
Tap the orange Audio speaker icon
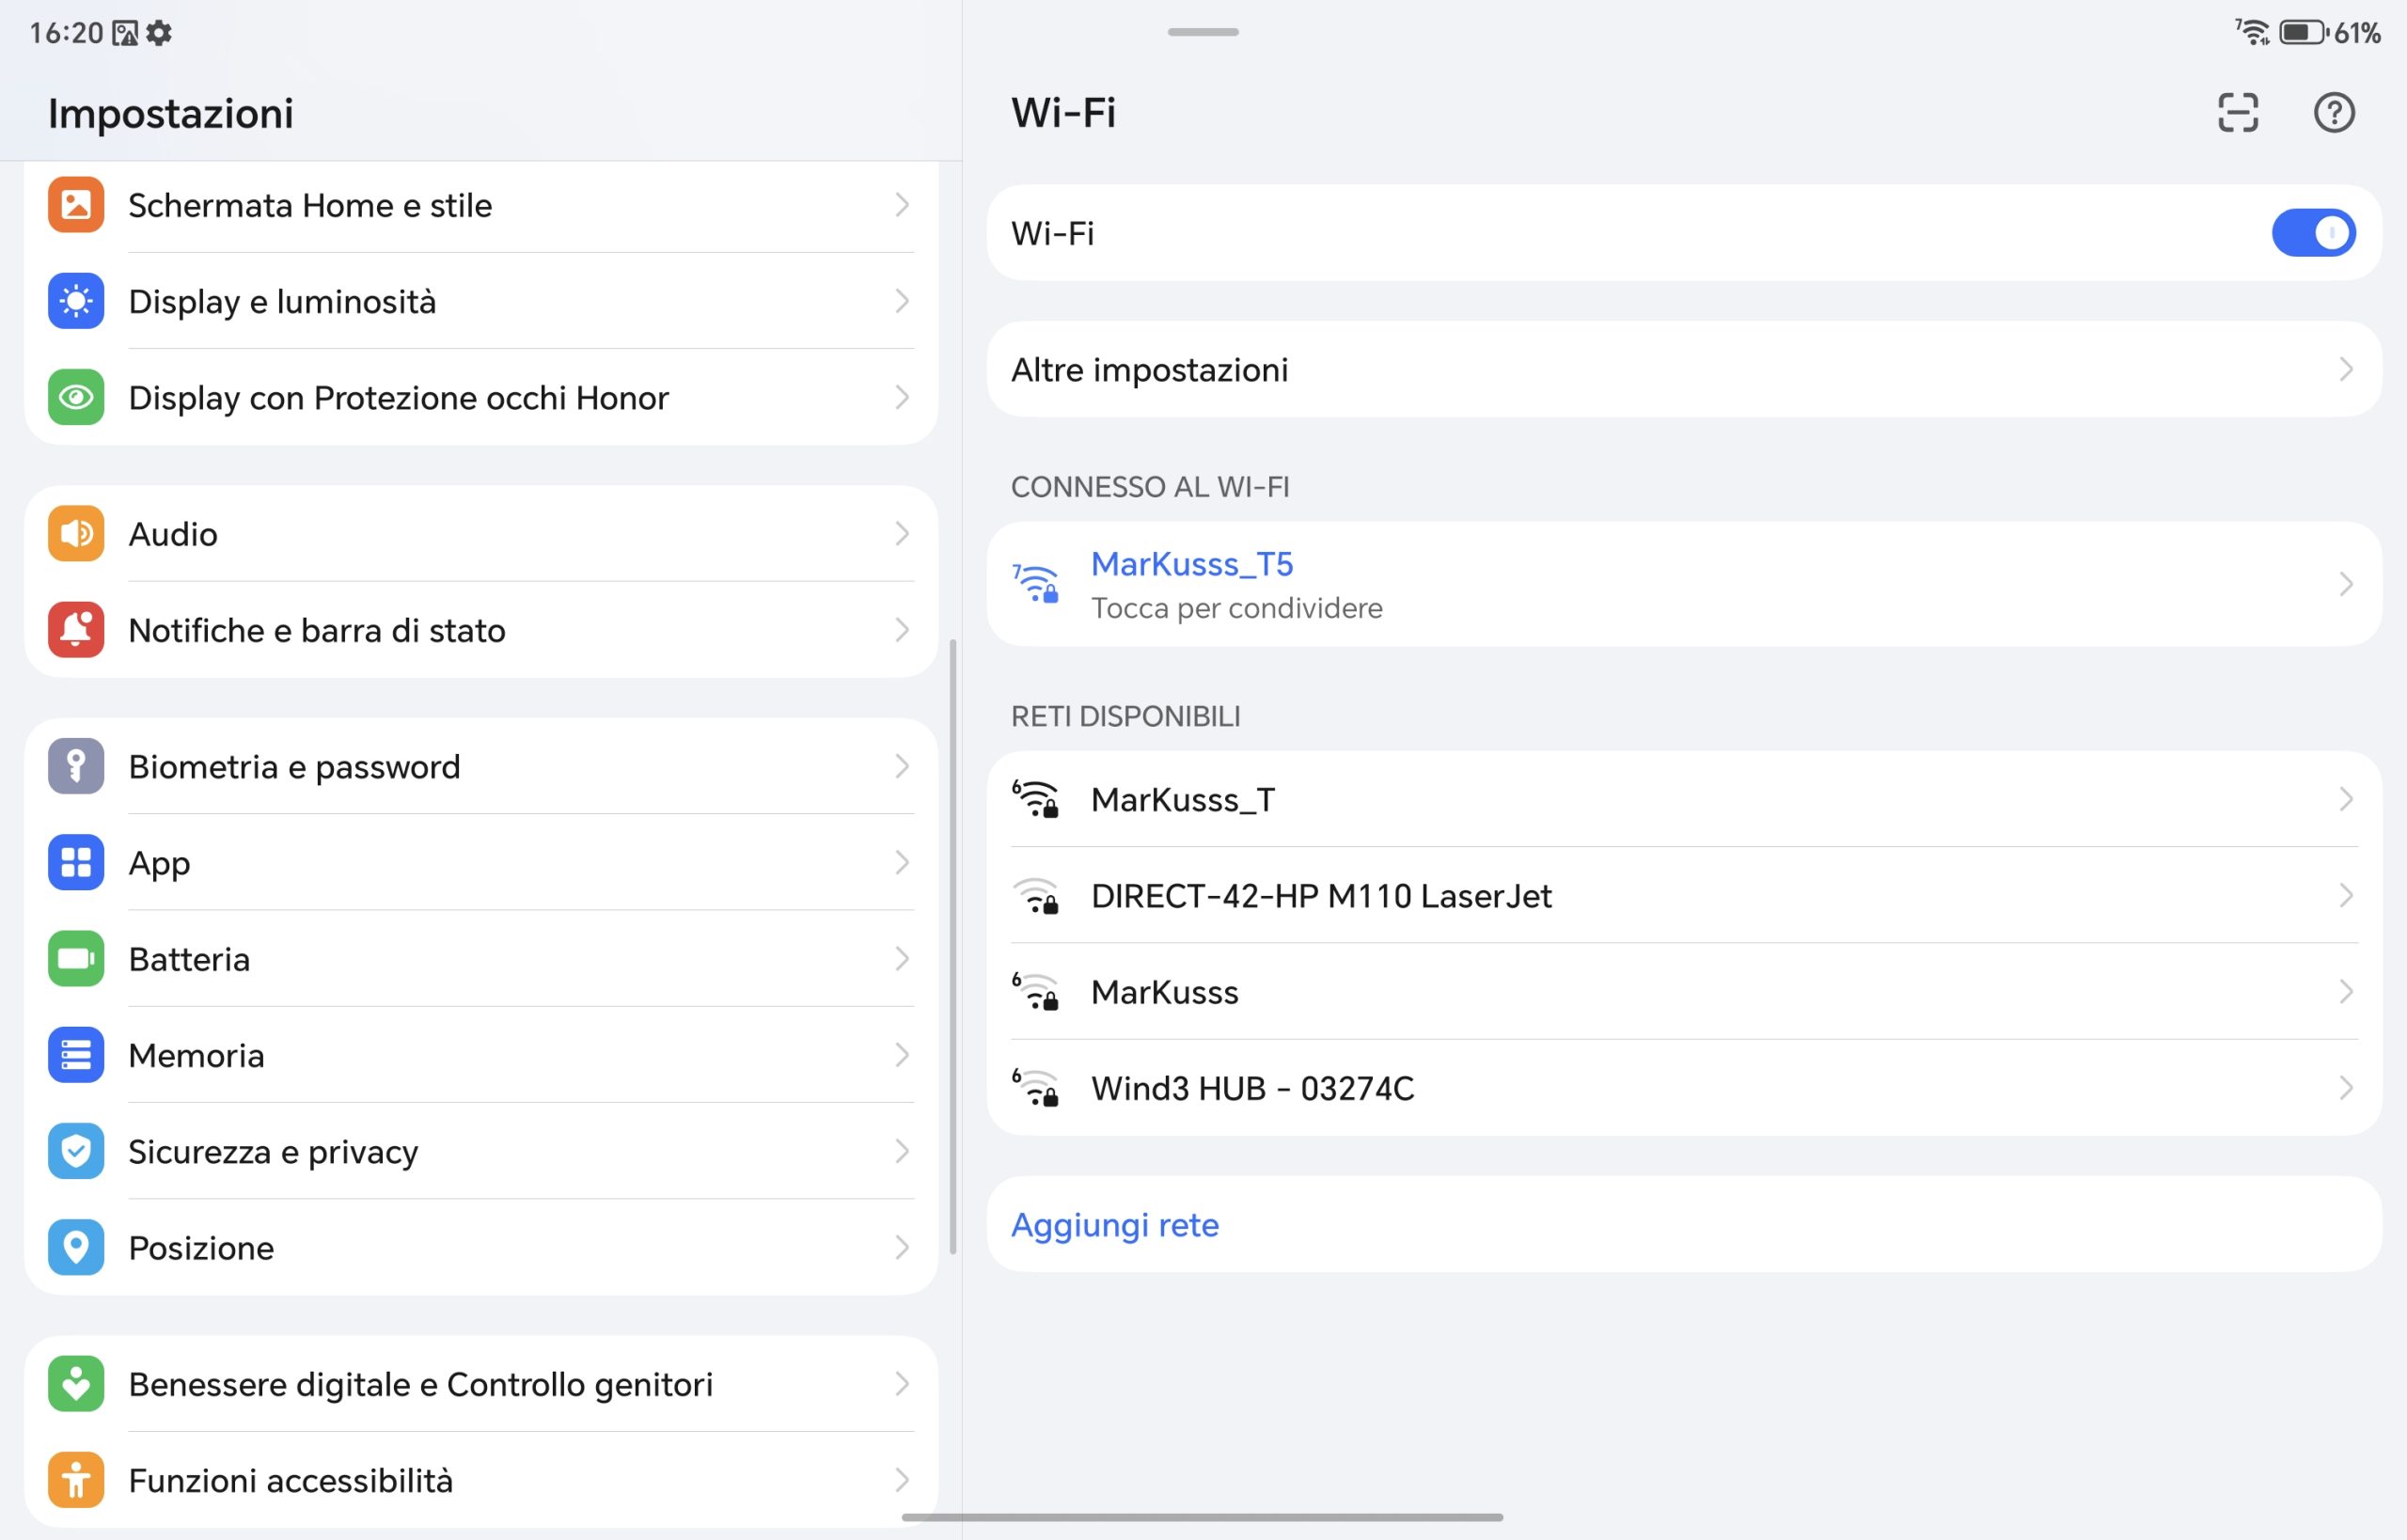pos(76,533)
